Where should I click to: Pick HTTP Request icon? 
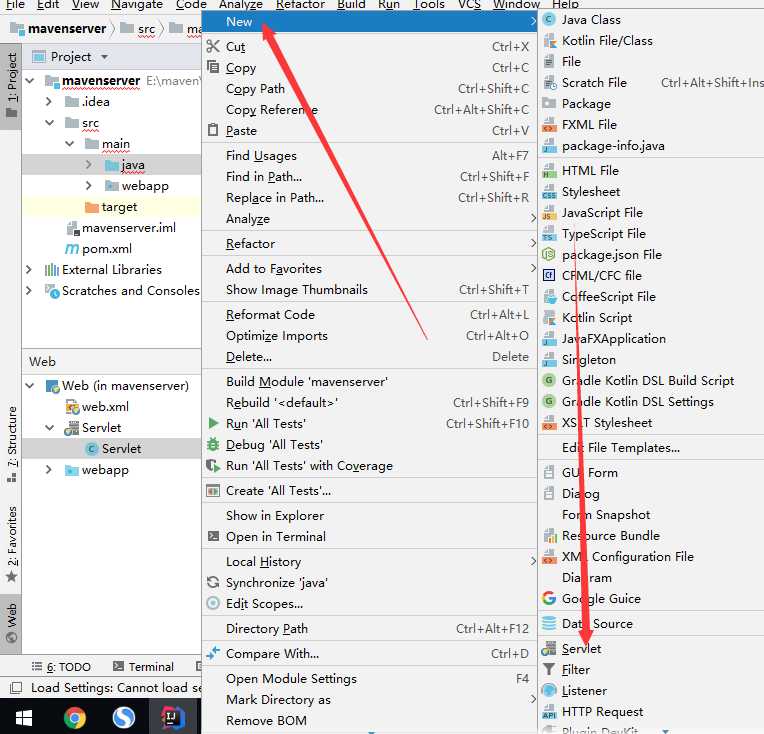pos(550,712)
